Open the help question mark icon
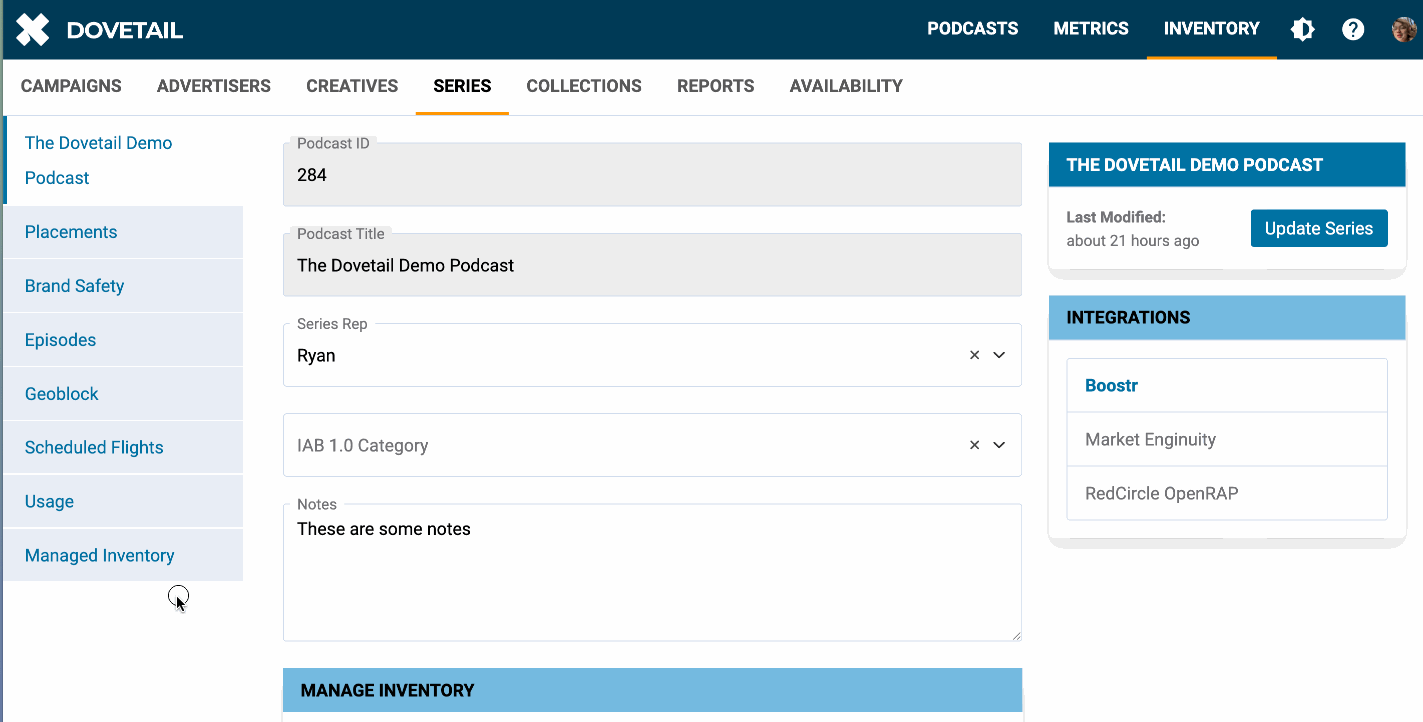Viewport: 1423px width, 722px height. [1353, 29]
